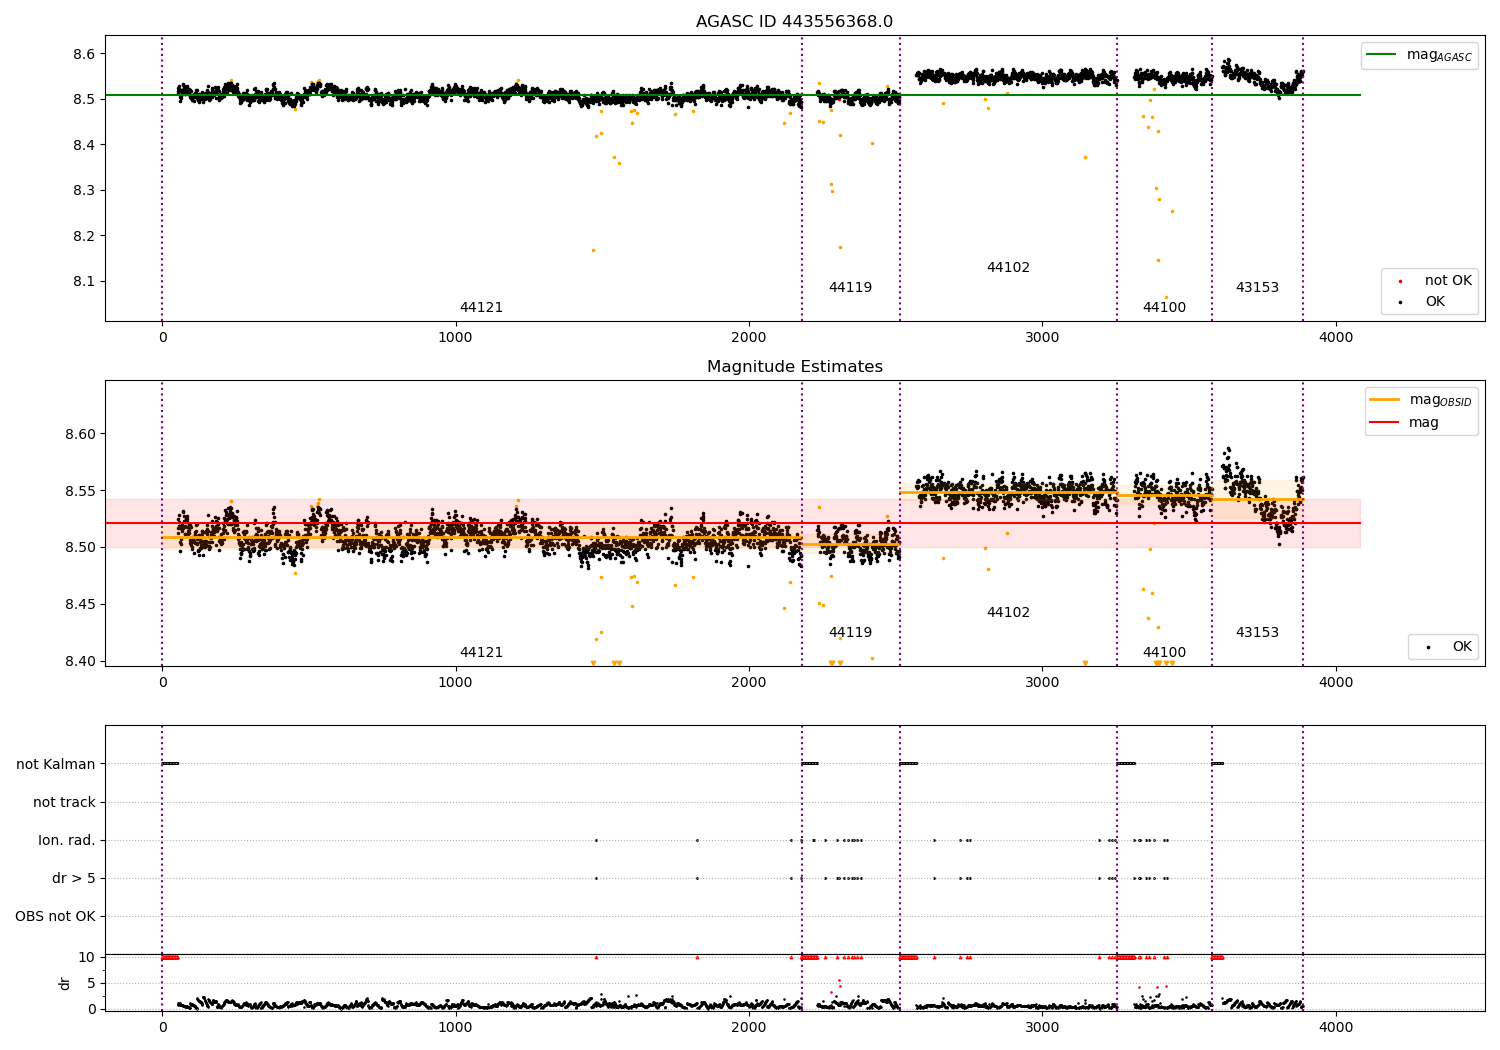The width and height of the screenshot is (1500, 1050).
Task: Click obsid label 44121 in Magnitude Estimates plot
Action: tap(481, 652)
